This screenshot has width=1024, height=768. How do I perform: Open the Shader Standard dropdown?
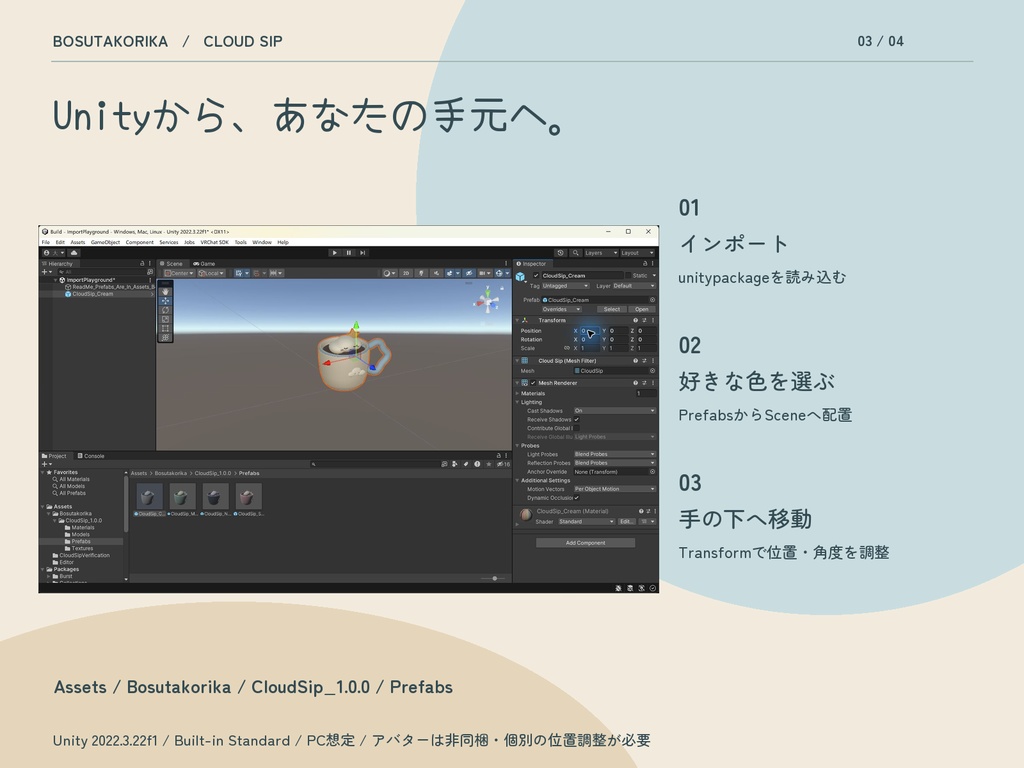coord(586,522)
